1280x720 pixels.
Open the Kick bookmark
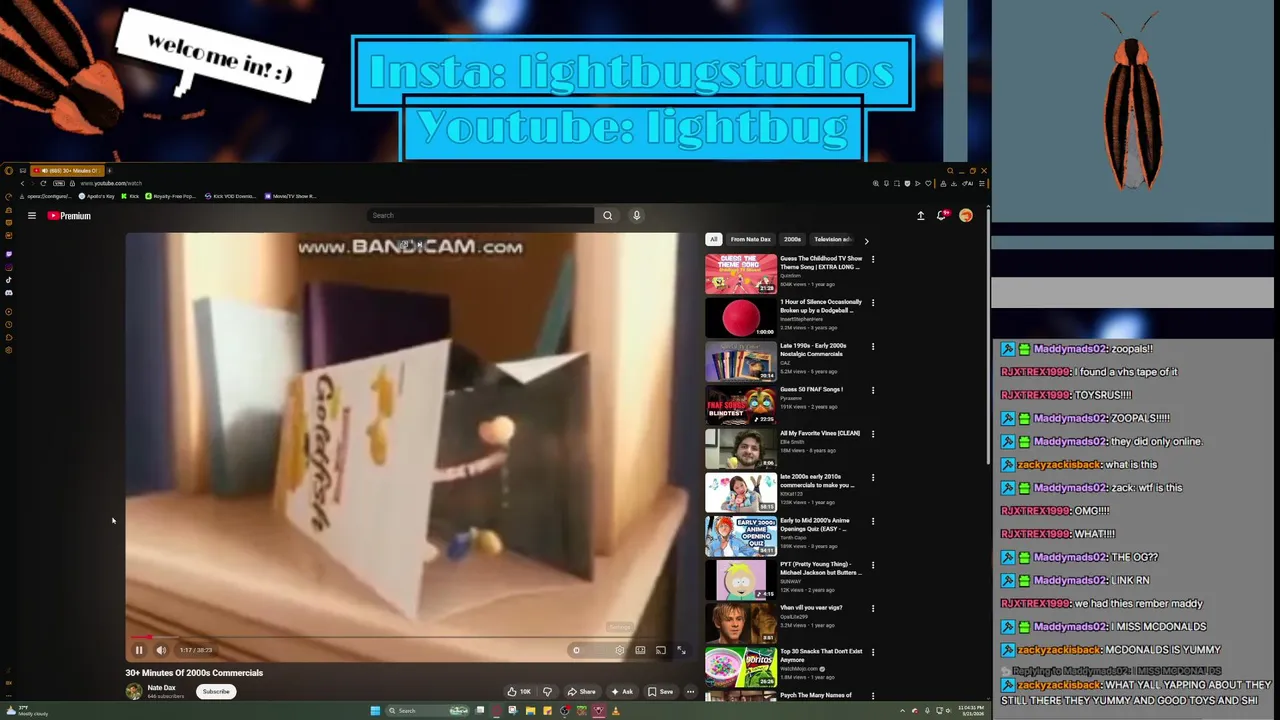coord(131,196)
